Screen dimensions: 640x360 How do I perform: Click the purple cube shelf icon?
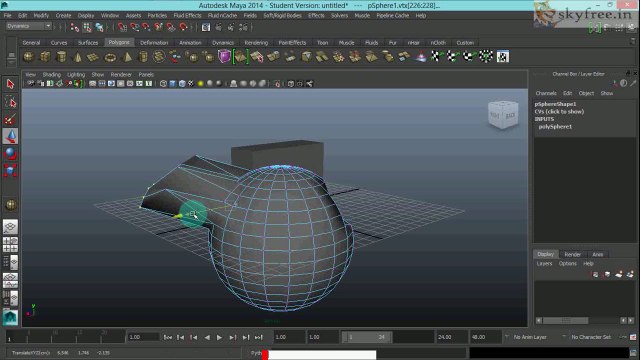pos(224,56)
